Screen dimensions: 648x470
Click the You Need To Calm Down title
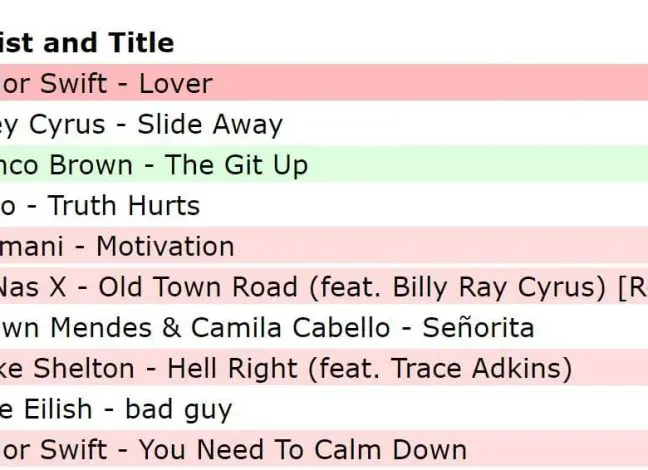[x=302, y=450]
